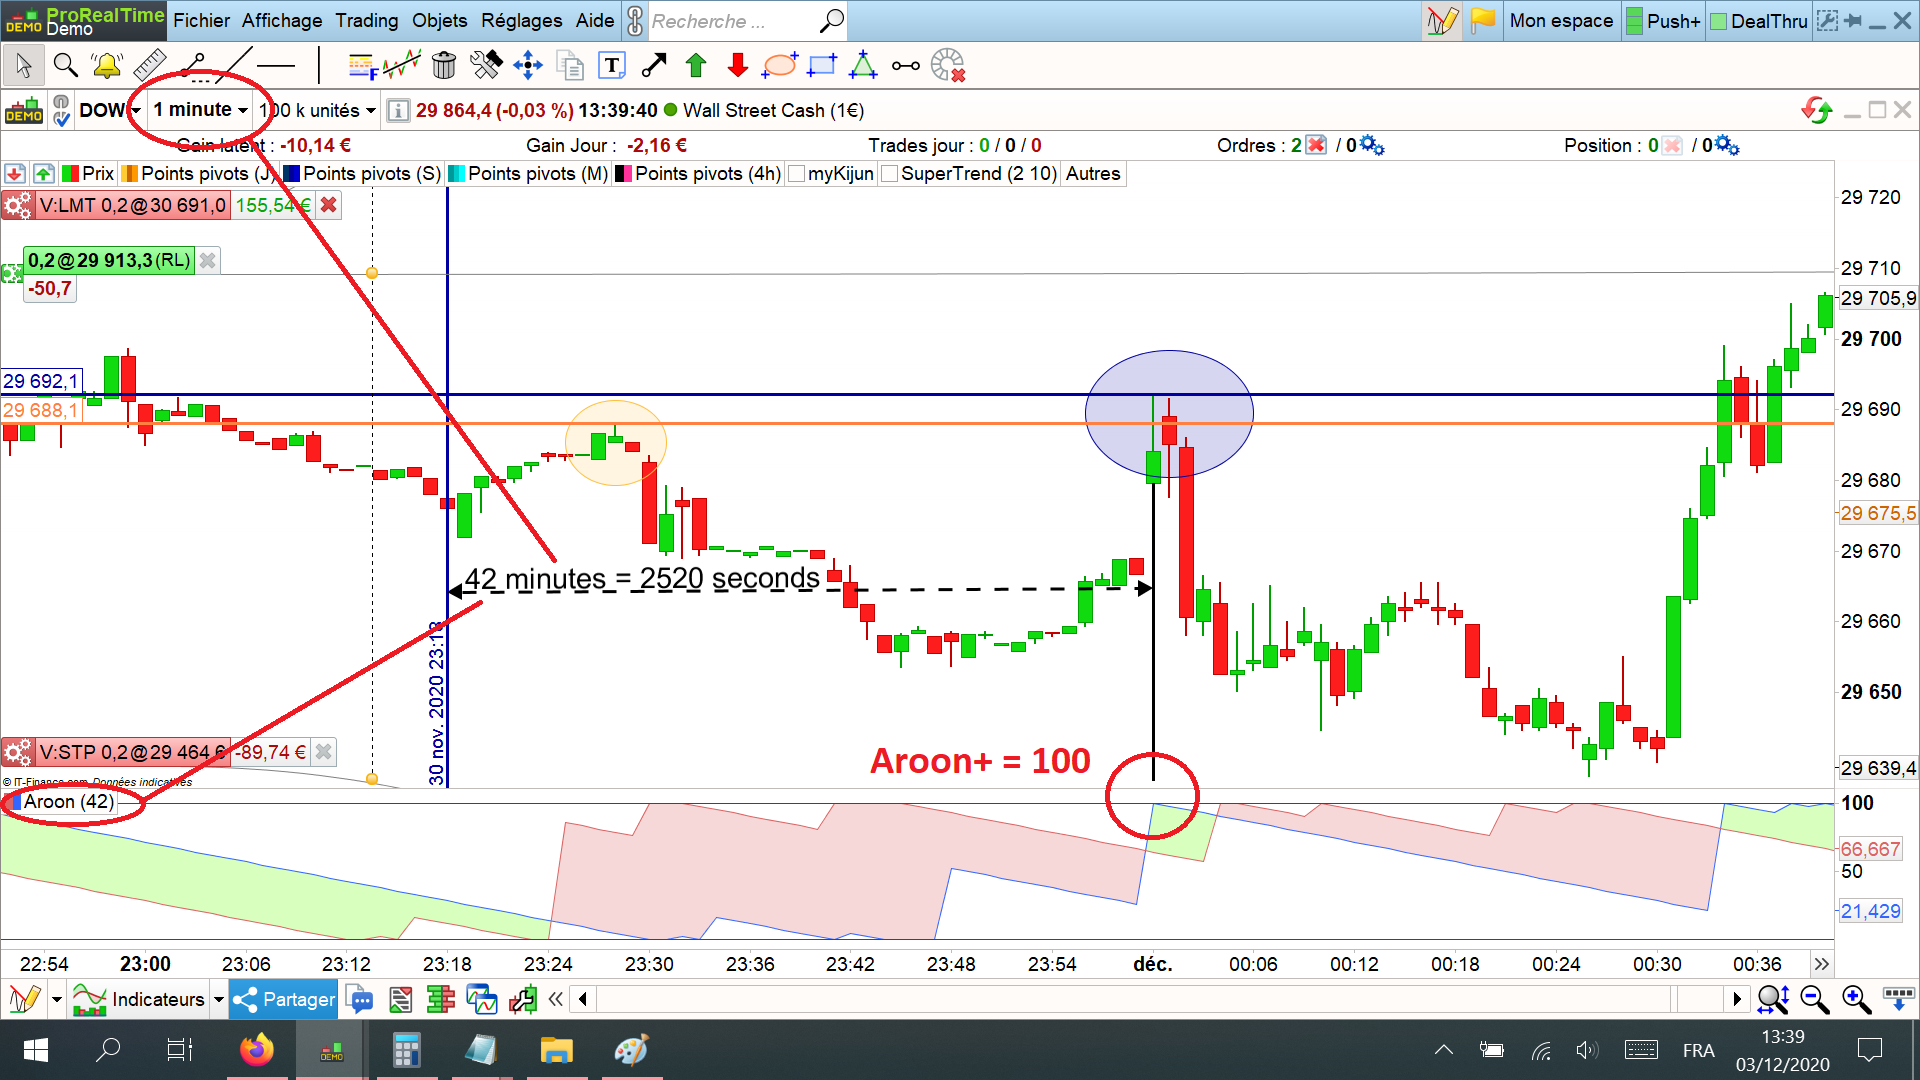Viewport: 1920px width, 1080px height.
Task: Toggle Points pivots (M) visibility swatch
Action: (x=457, y=174)
